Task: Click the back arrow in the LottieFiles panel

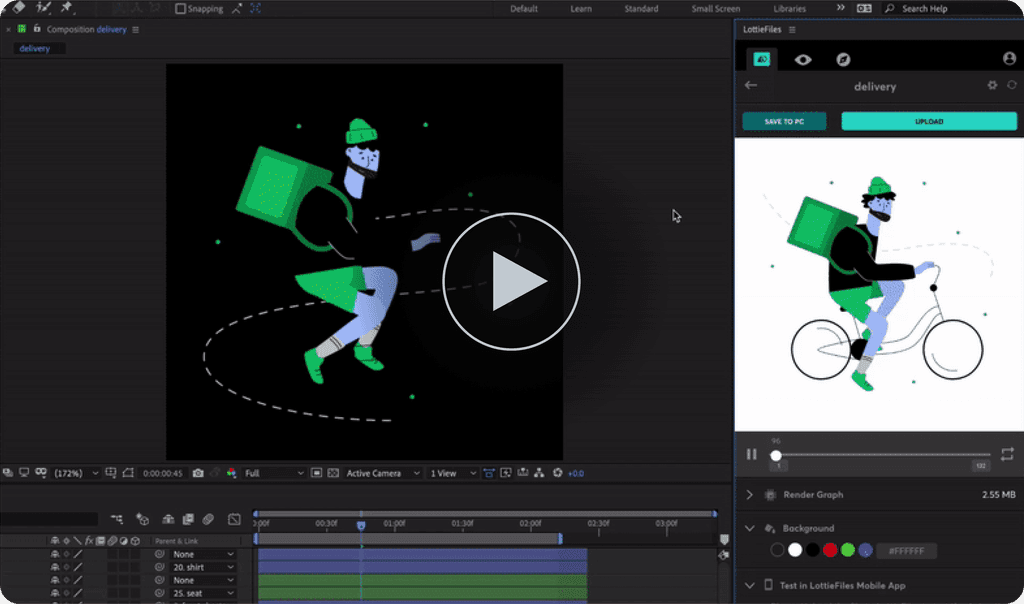Action: (x=750, y=85)
